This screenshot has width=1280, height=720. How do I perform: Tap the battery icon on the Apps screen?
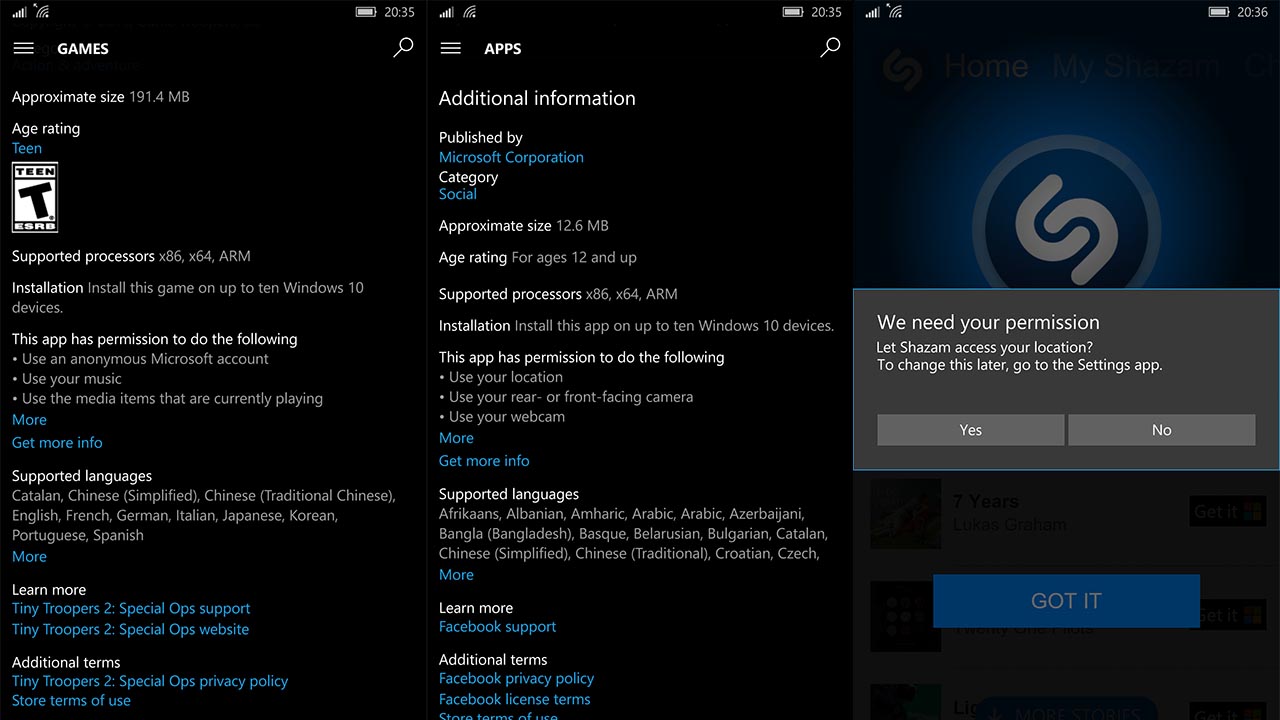[x=793, y=12]
